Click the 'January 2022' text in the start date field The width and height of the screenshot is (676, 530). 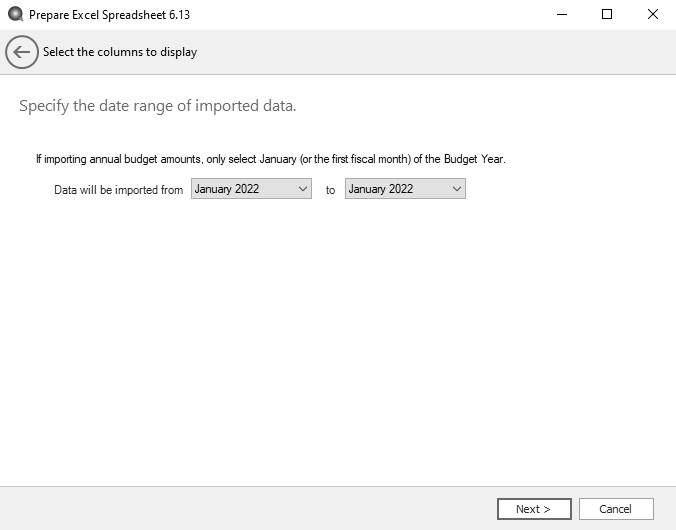[x=227, y=189]
